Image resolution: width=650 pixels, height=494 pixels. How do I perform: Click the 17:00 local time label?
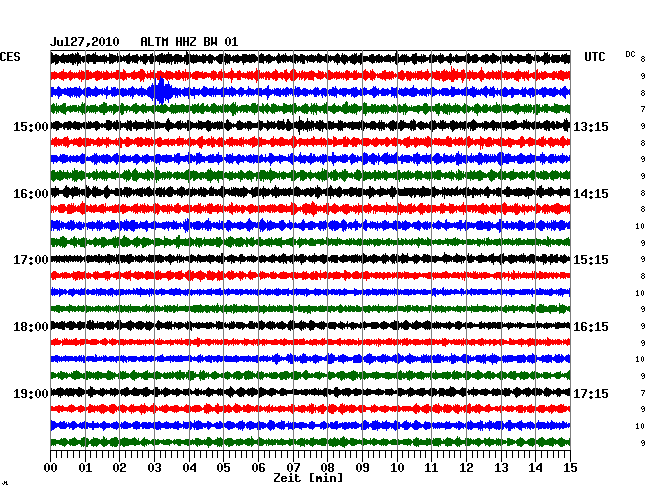(31, 260)
